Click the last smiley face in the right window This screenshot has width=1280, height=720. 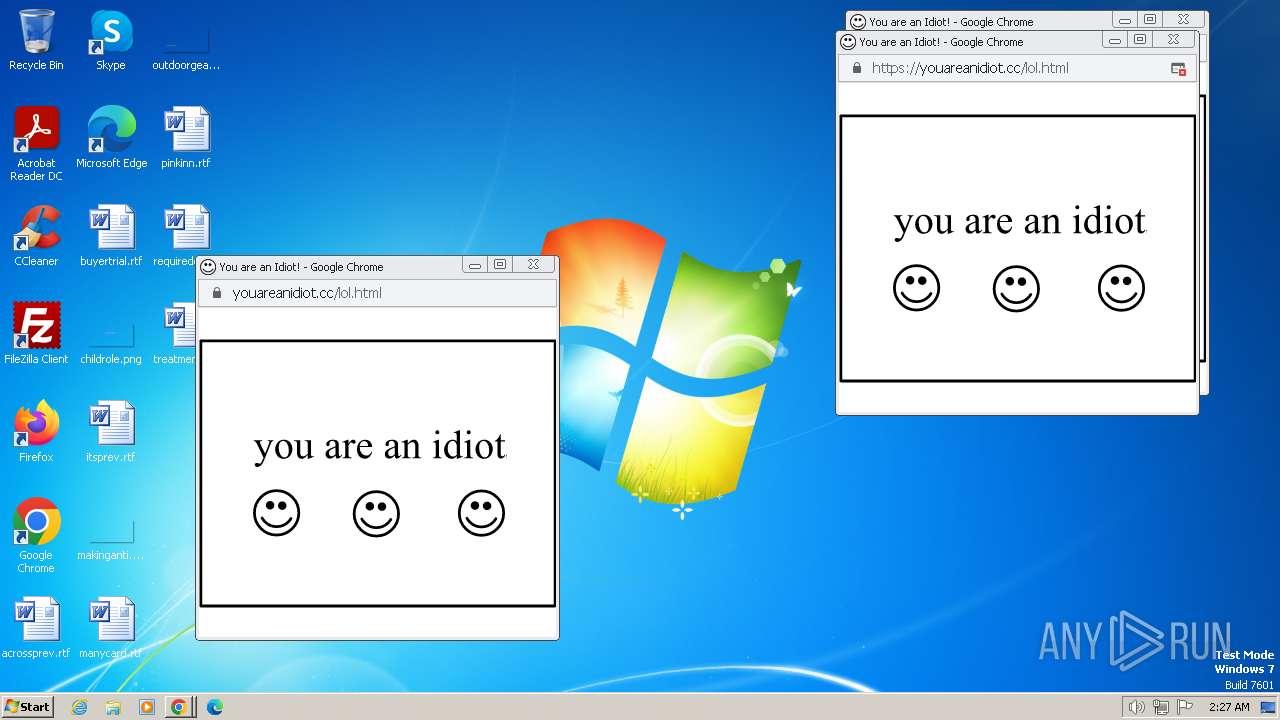(x=1121, y=288)
